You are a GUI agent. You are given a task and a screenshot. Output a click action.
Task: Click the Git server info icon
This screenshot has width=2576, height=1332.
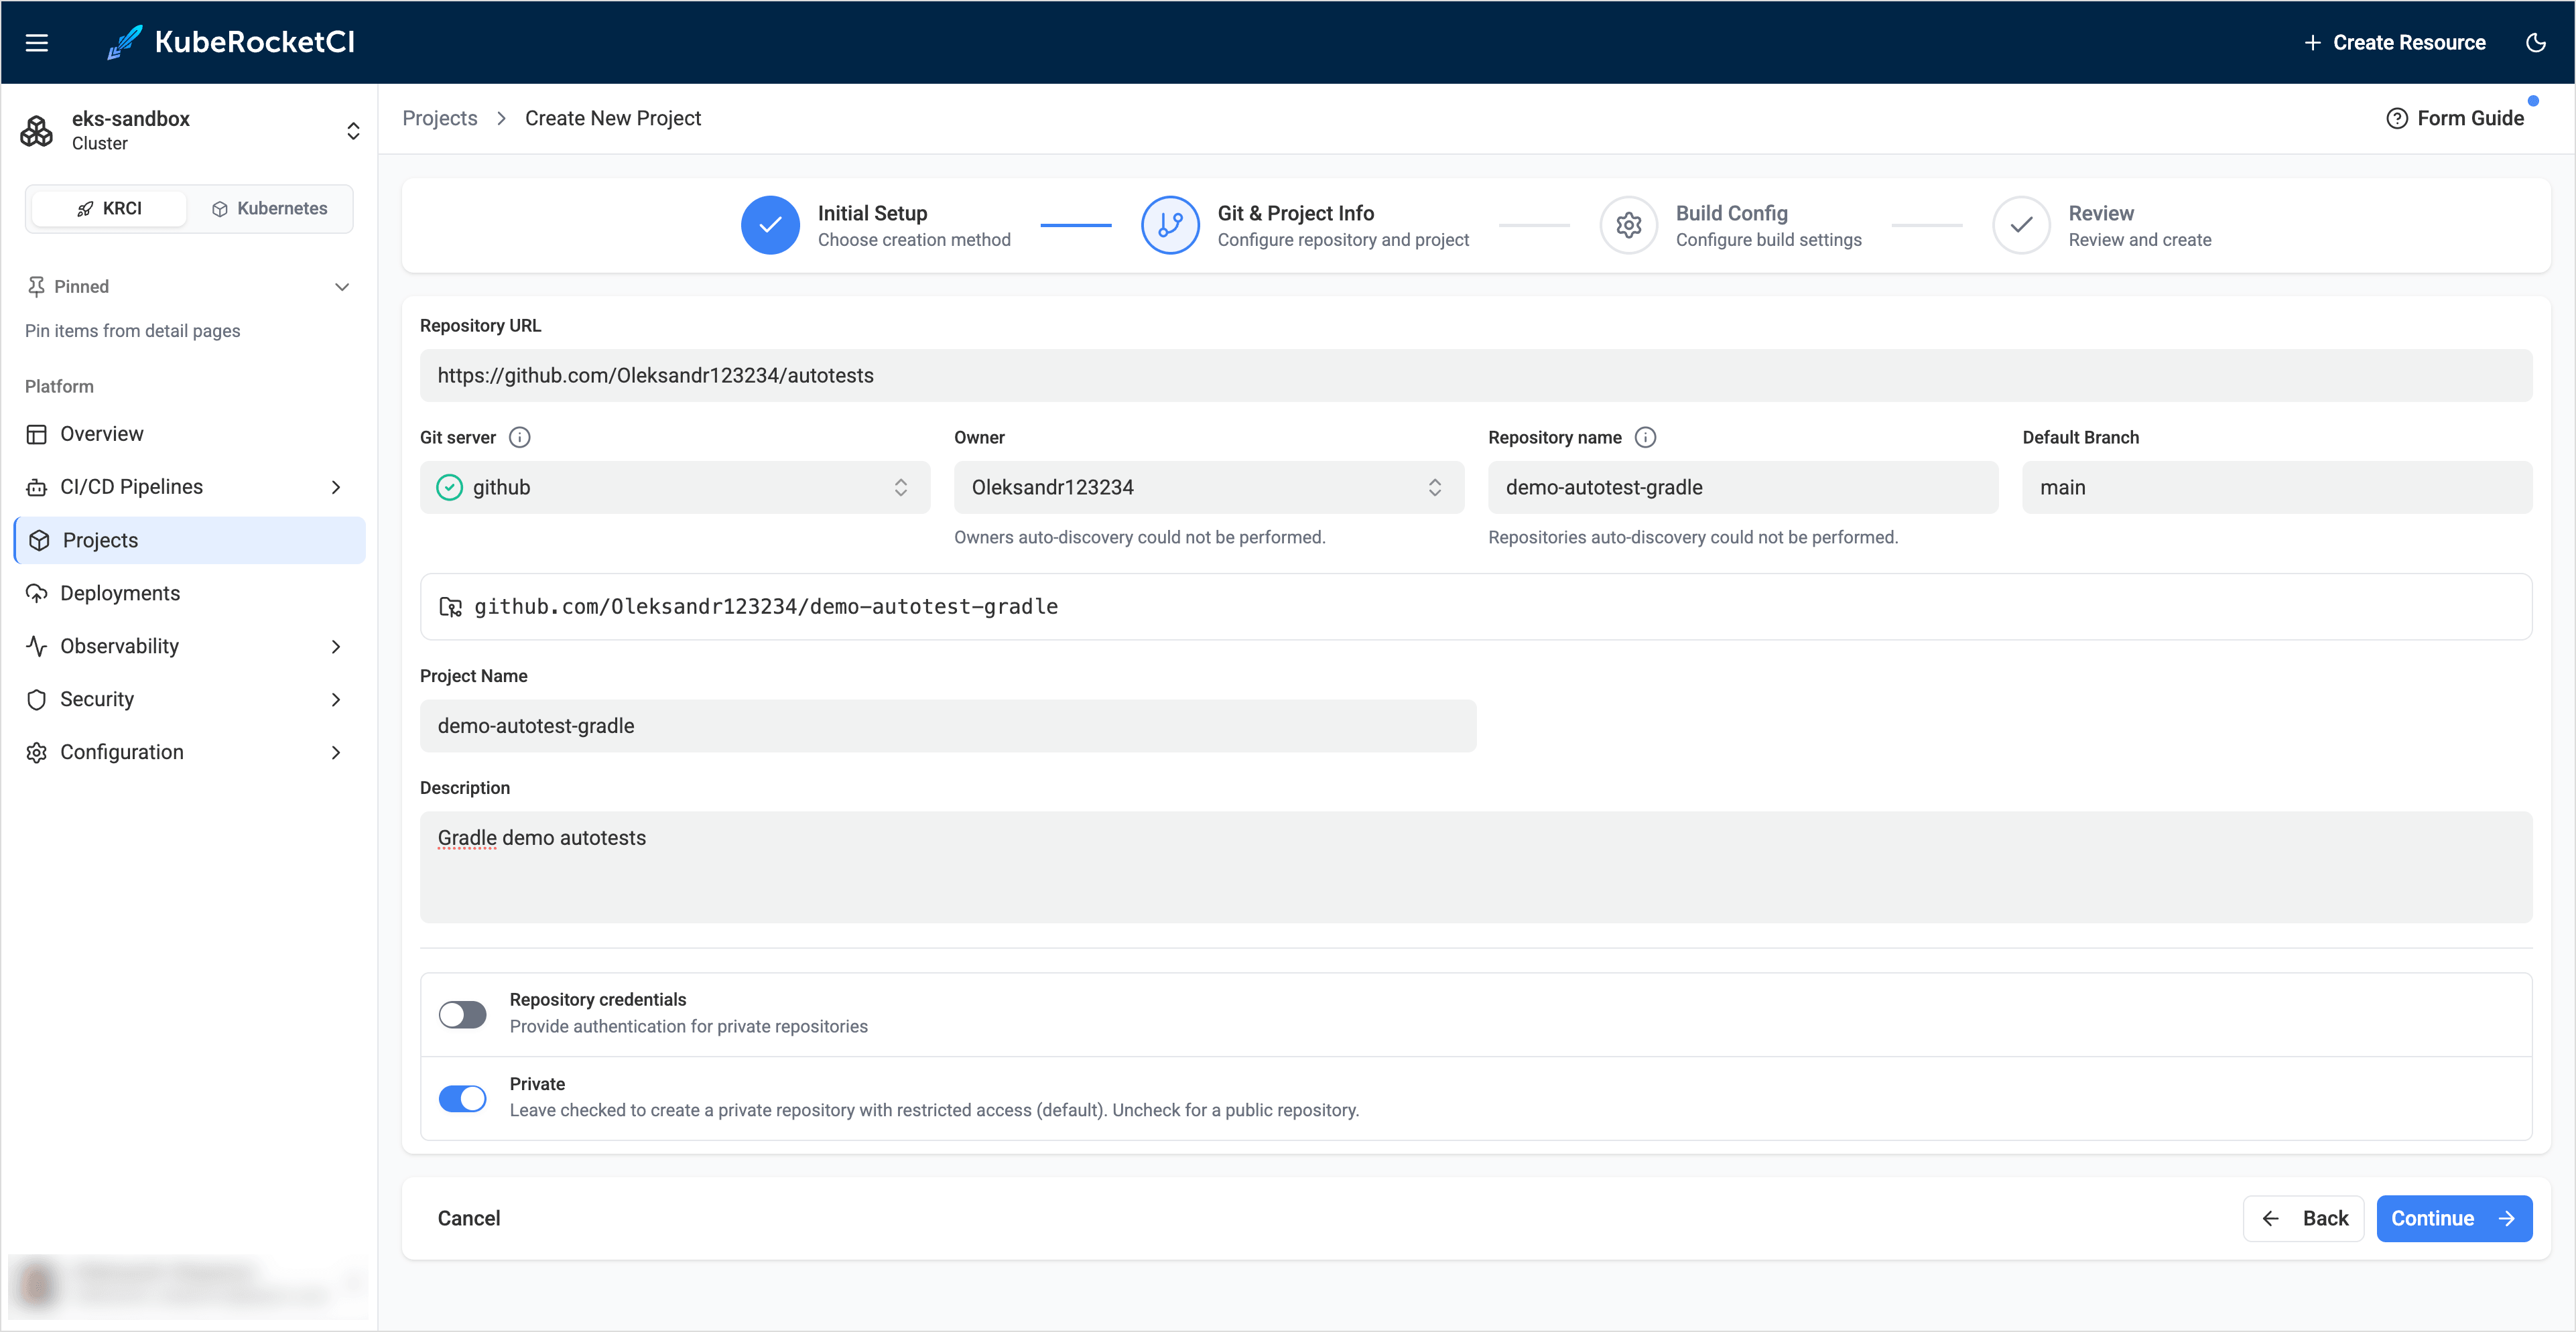(519, 437)
